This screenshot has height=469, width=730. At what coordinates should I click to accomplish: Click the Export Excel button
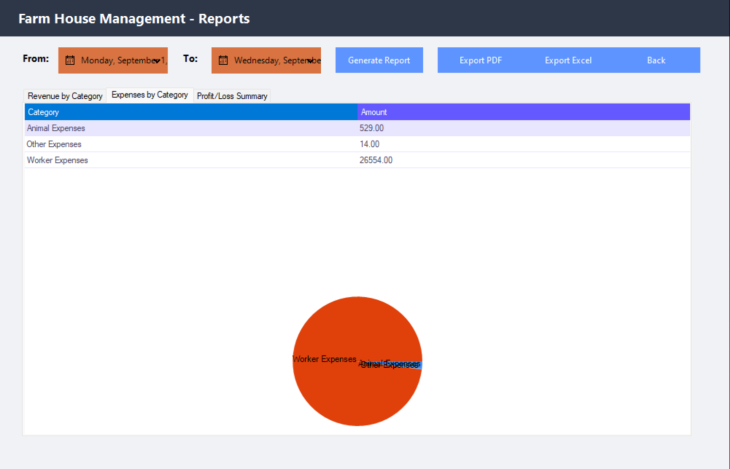[568, 60]
